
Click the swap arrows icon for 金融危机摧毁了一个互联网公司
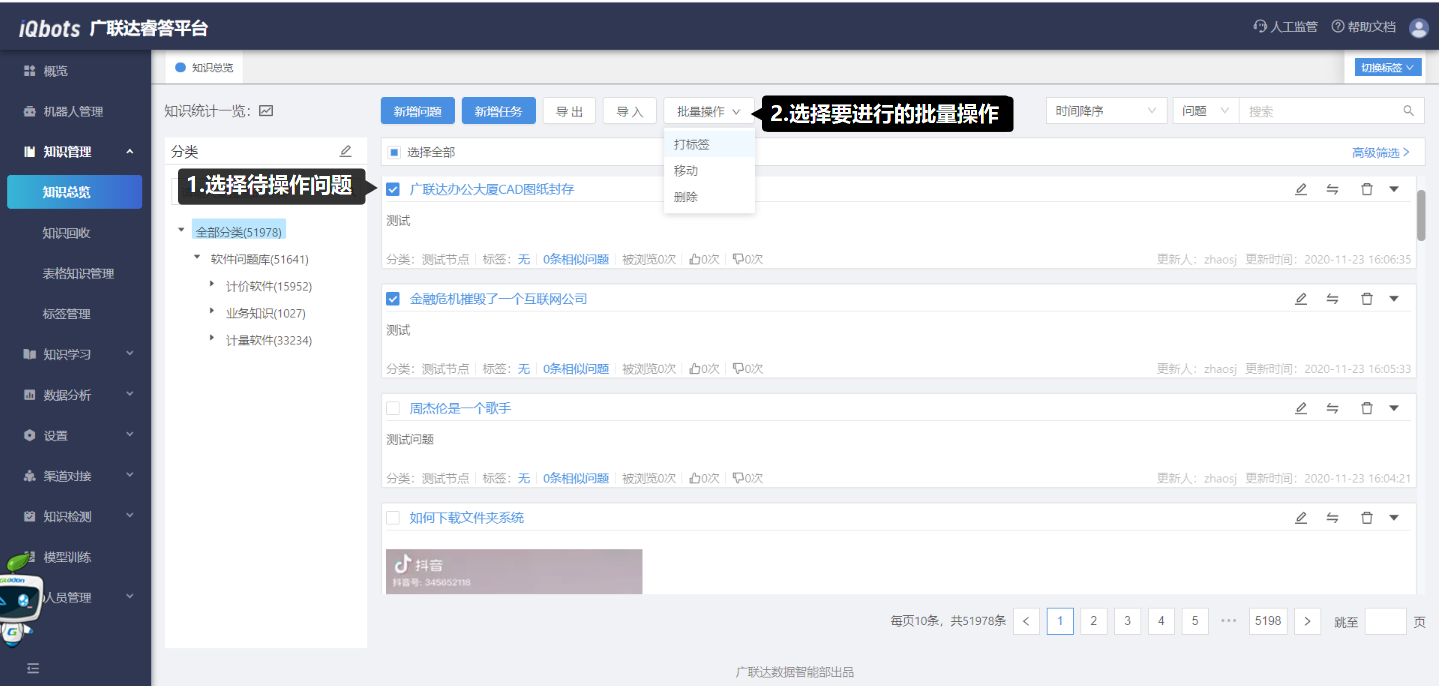click(1332, 298)
